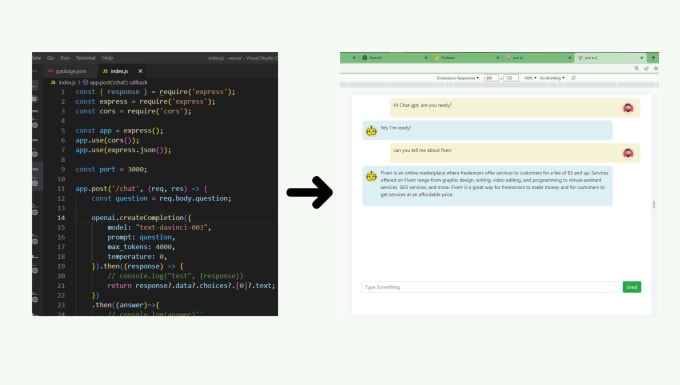This screenshot has height=385, width=680.
Task: Close the index.js editor tab
Action: tap(140, 71)
